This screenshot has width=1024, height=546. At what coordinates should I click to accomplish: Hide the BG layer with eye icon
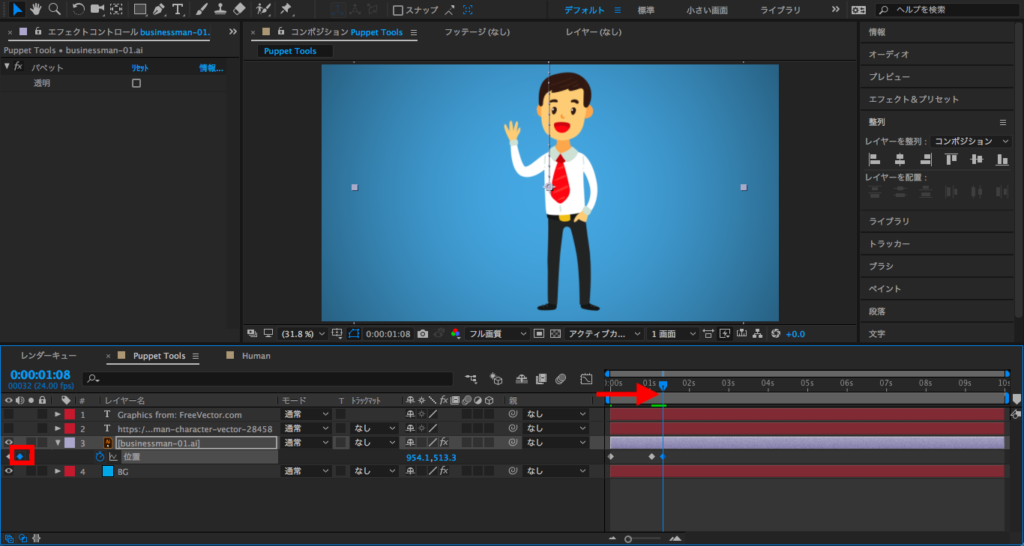[9, 471]
